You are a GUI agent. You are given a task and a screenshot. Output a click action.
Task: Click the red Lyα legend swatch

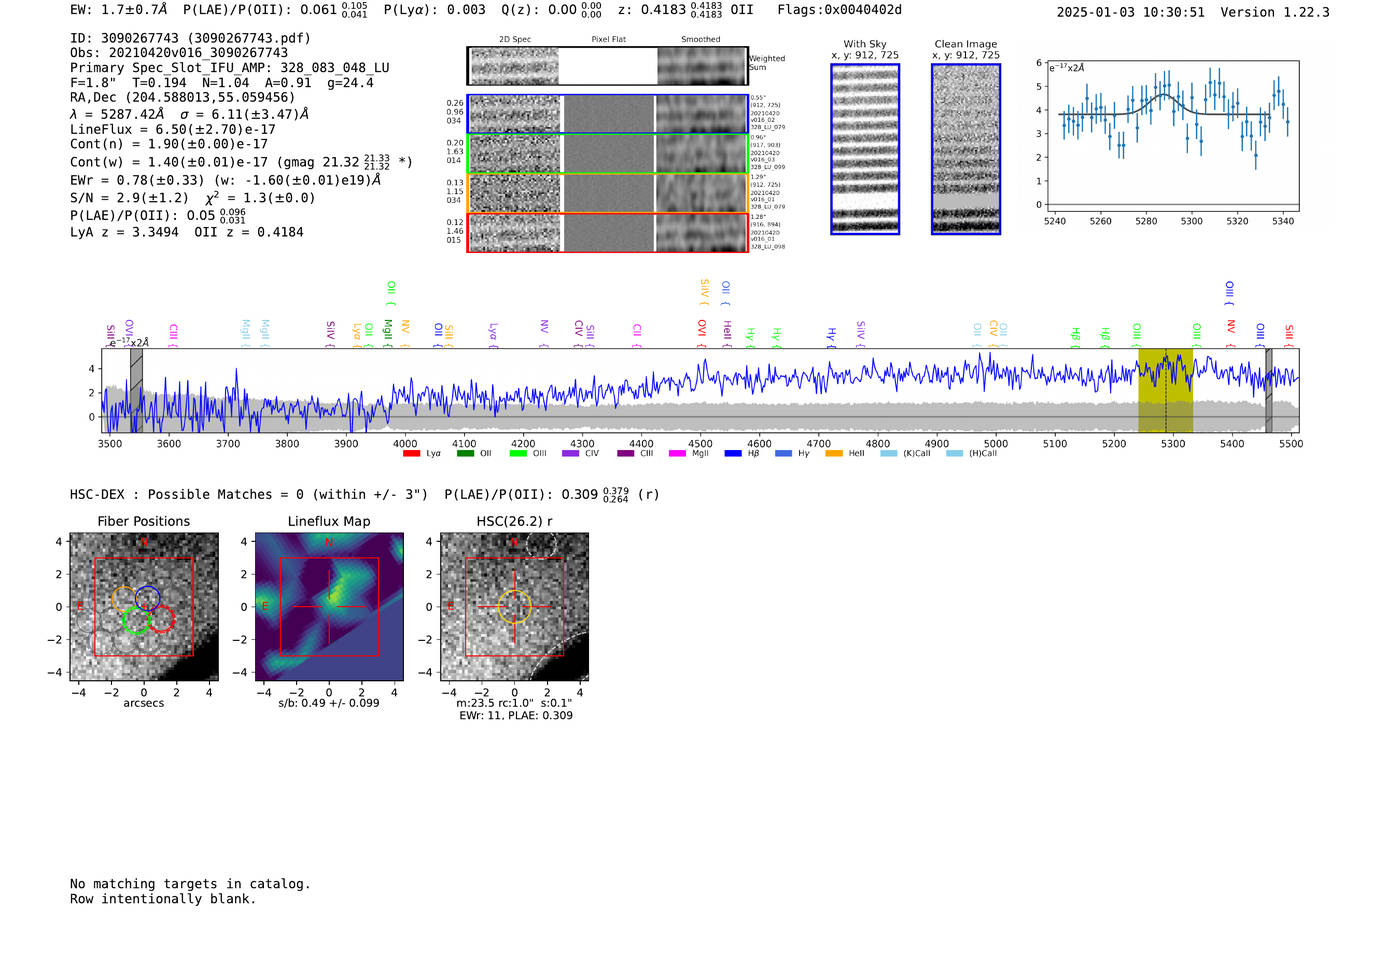click(x=411, y=454)
